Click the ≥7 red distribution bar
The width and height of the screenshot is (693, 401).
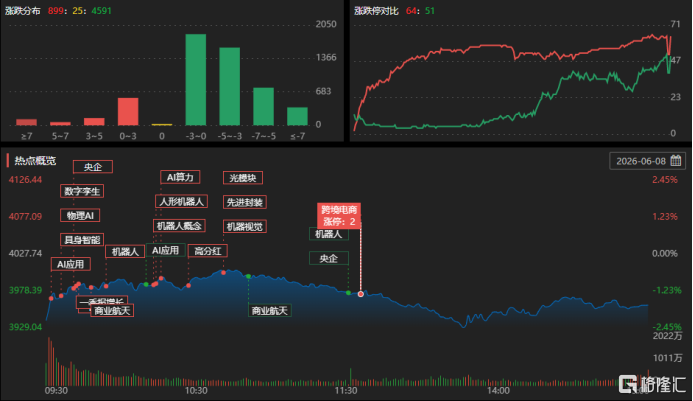click(27, 122)
